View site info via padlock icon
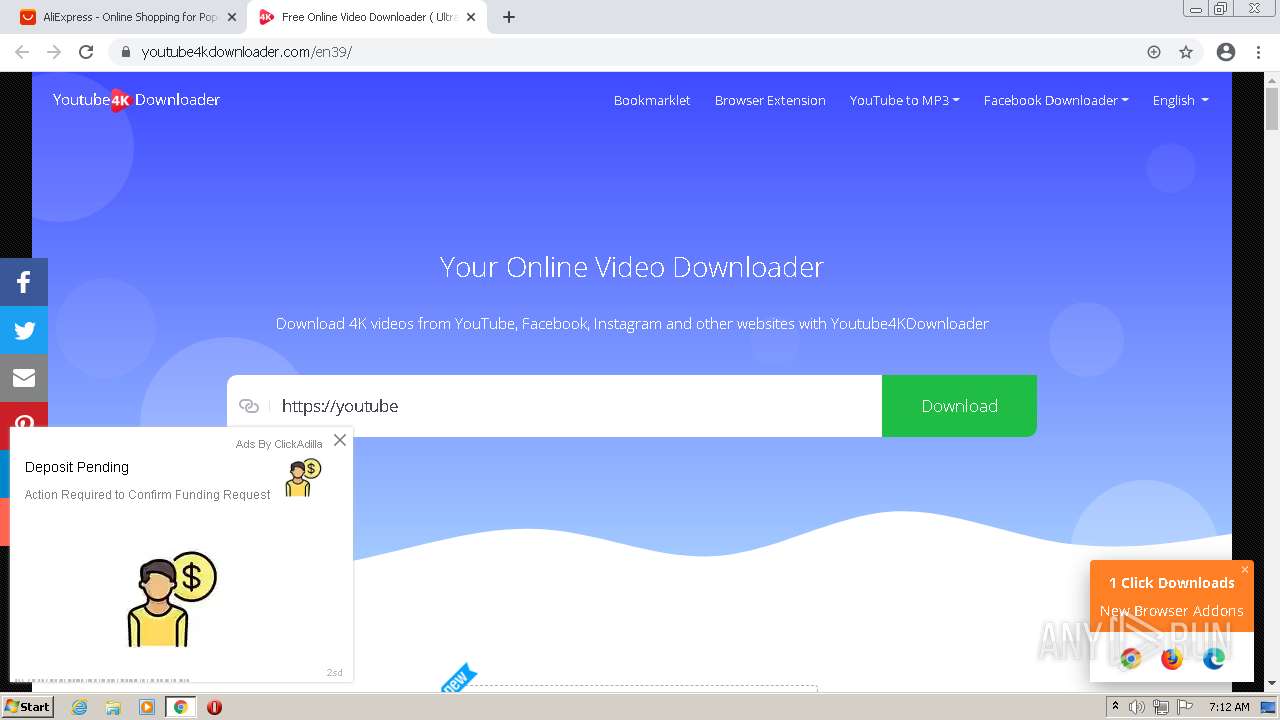Screen dimensions: 1280x720 tap(126, 52)
